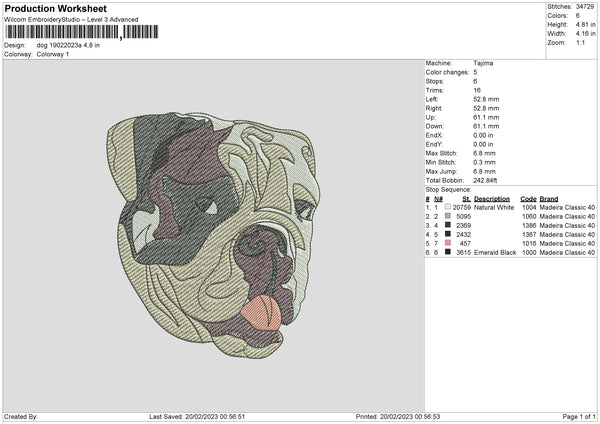Click the 'Printed' timestamp
Screen dimensions: 600x424
pyautogui.click(x=398, y=417)
